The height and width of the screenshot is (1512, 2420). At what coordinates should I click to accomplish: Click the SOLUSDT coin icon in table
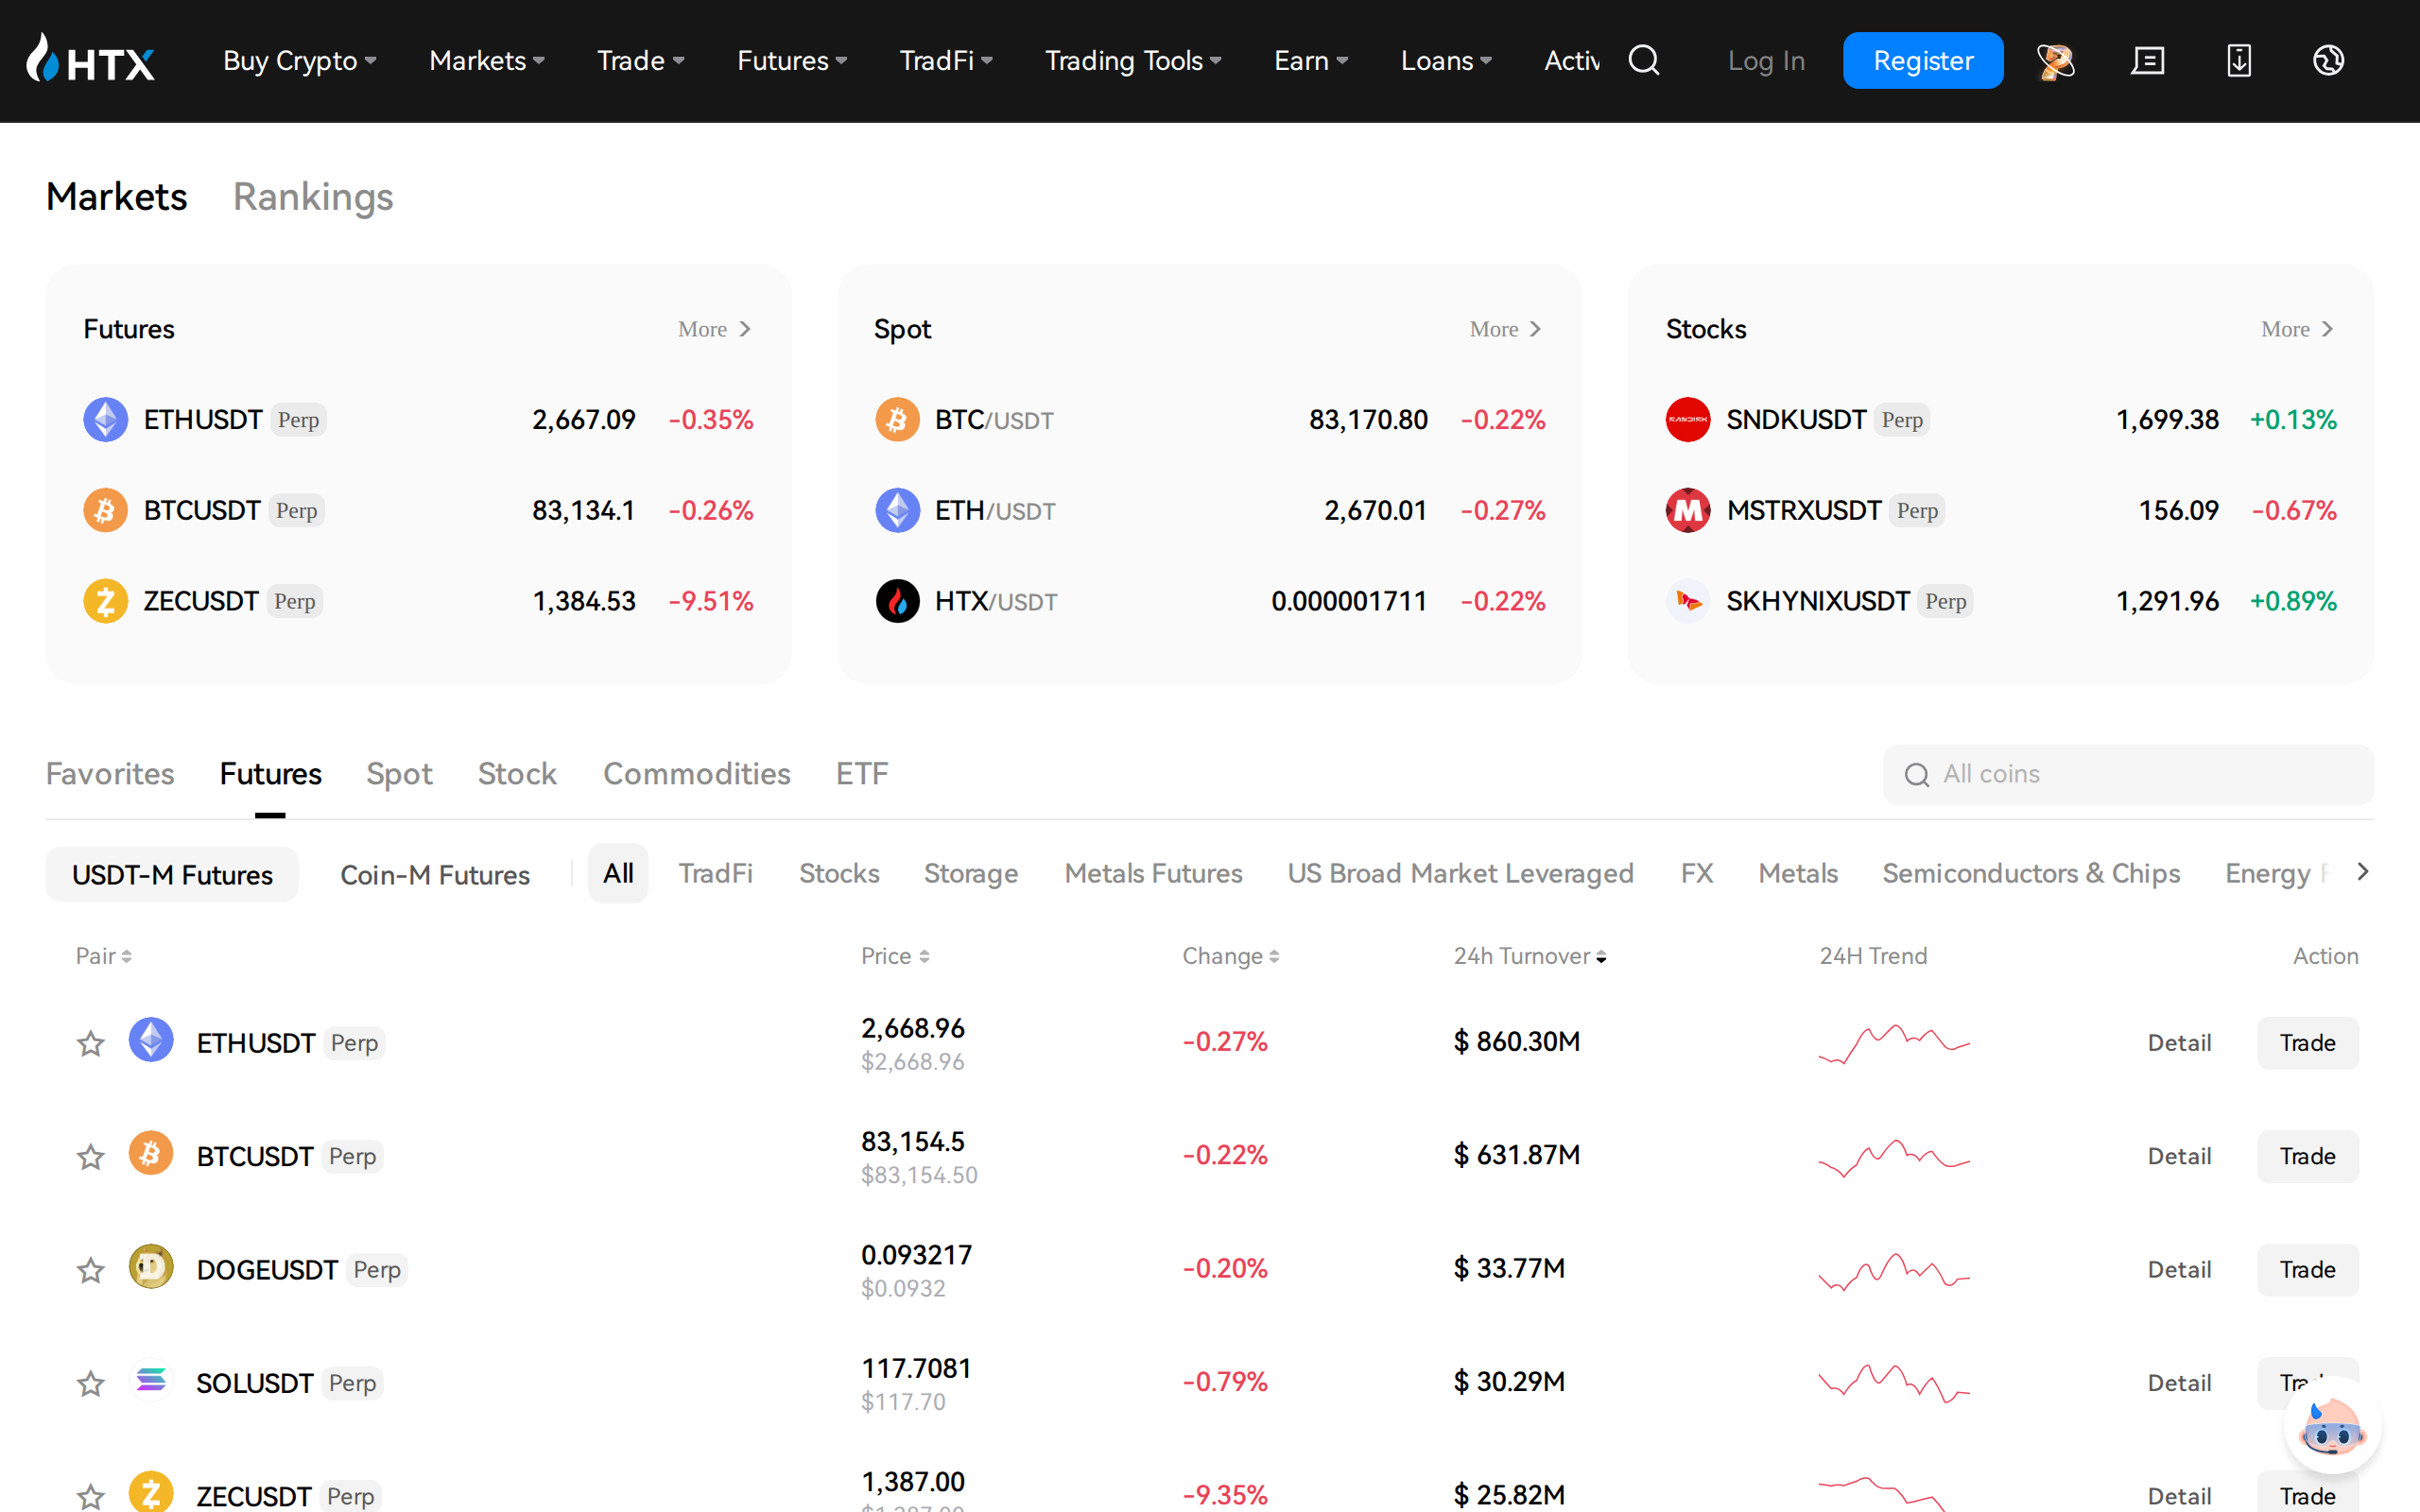pos(151,1381)
